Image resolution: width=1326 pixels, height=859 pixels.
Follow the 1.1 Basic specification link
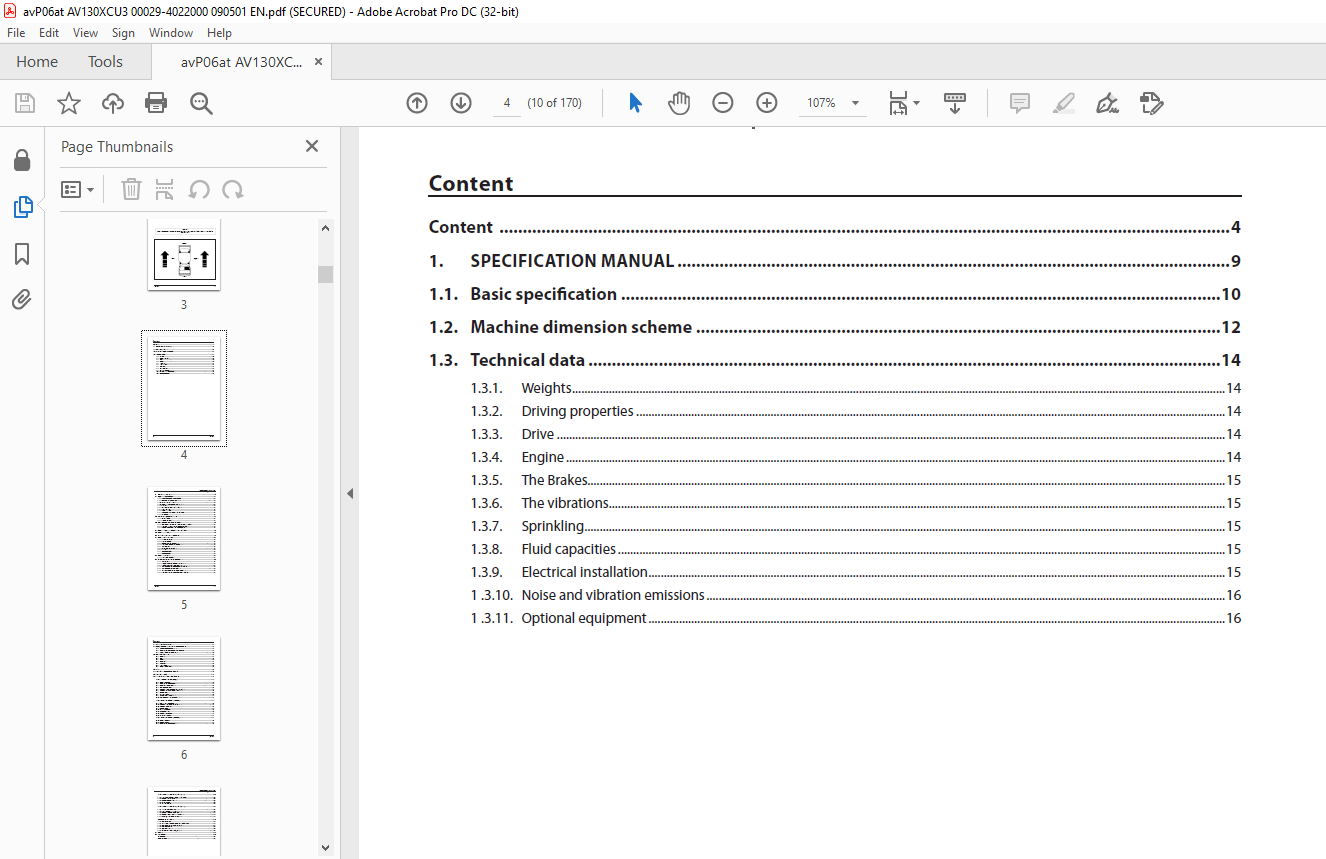point(835,294)
